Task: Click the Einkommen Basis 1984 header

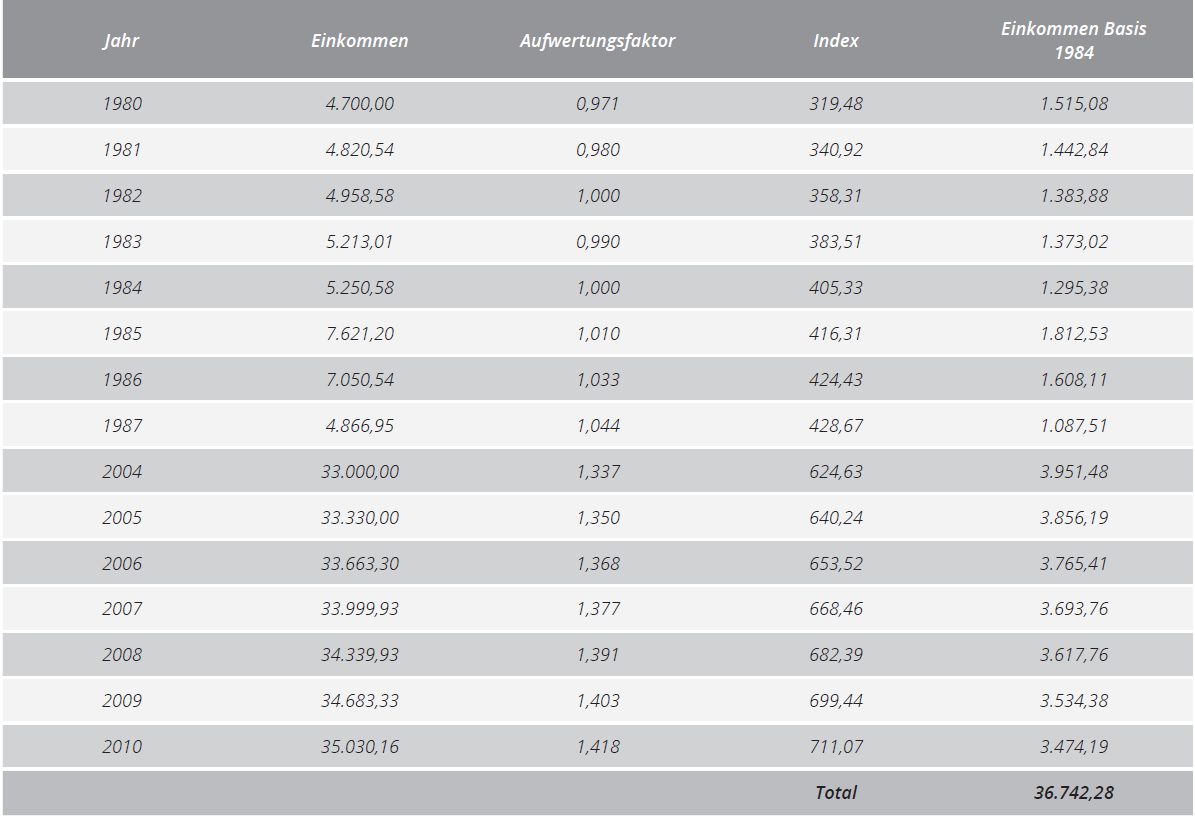Action: point(1074,40)
